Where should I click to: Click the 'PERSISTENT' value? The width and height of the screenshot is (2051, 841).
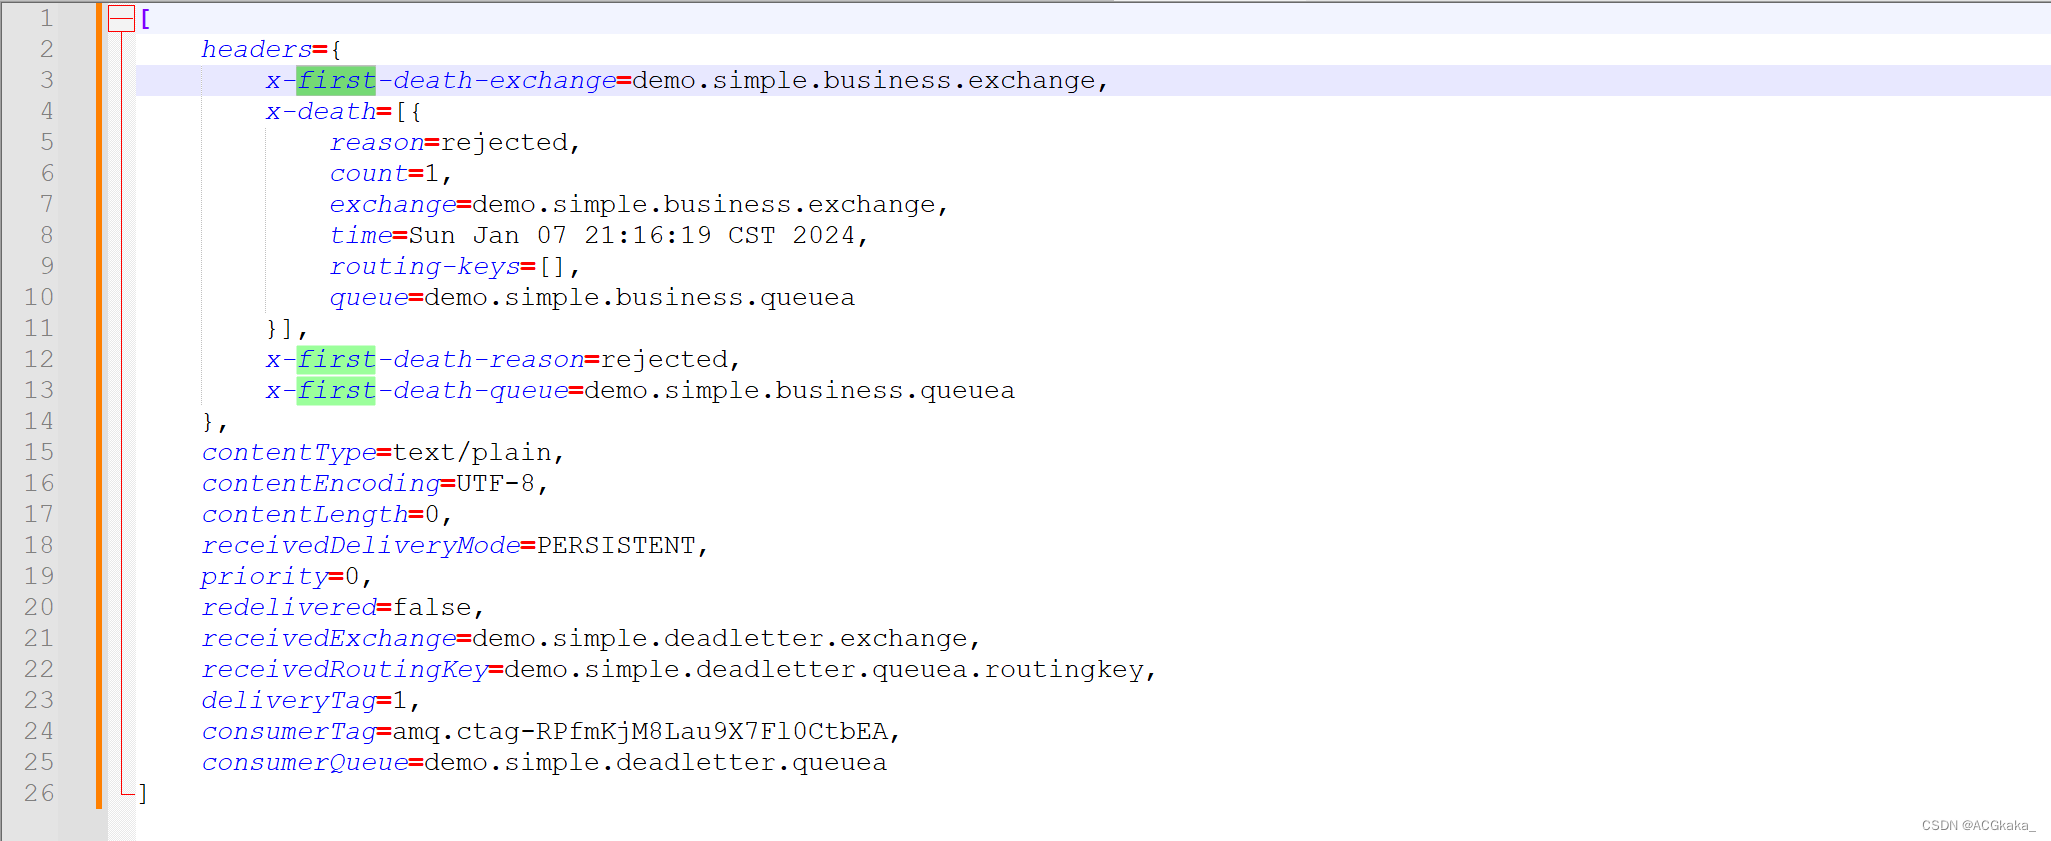(616, 545)
